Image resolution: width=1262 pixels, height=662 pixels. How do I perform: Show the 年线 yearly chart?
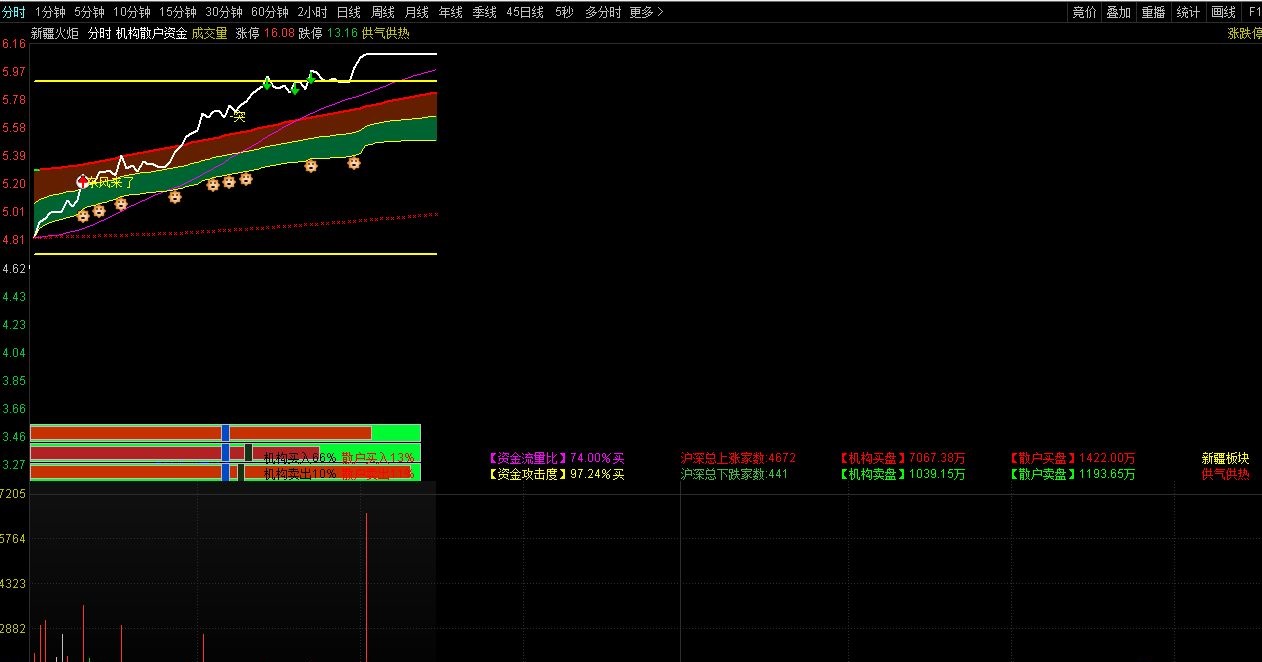point(451,12)
